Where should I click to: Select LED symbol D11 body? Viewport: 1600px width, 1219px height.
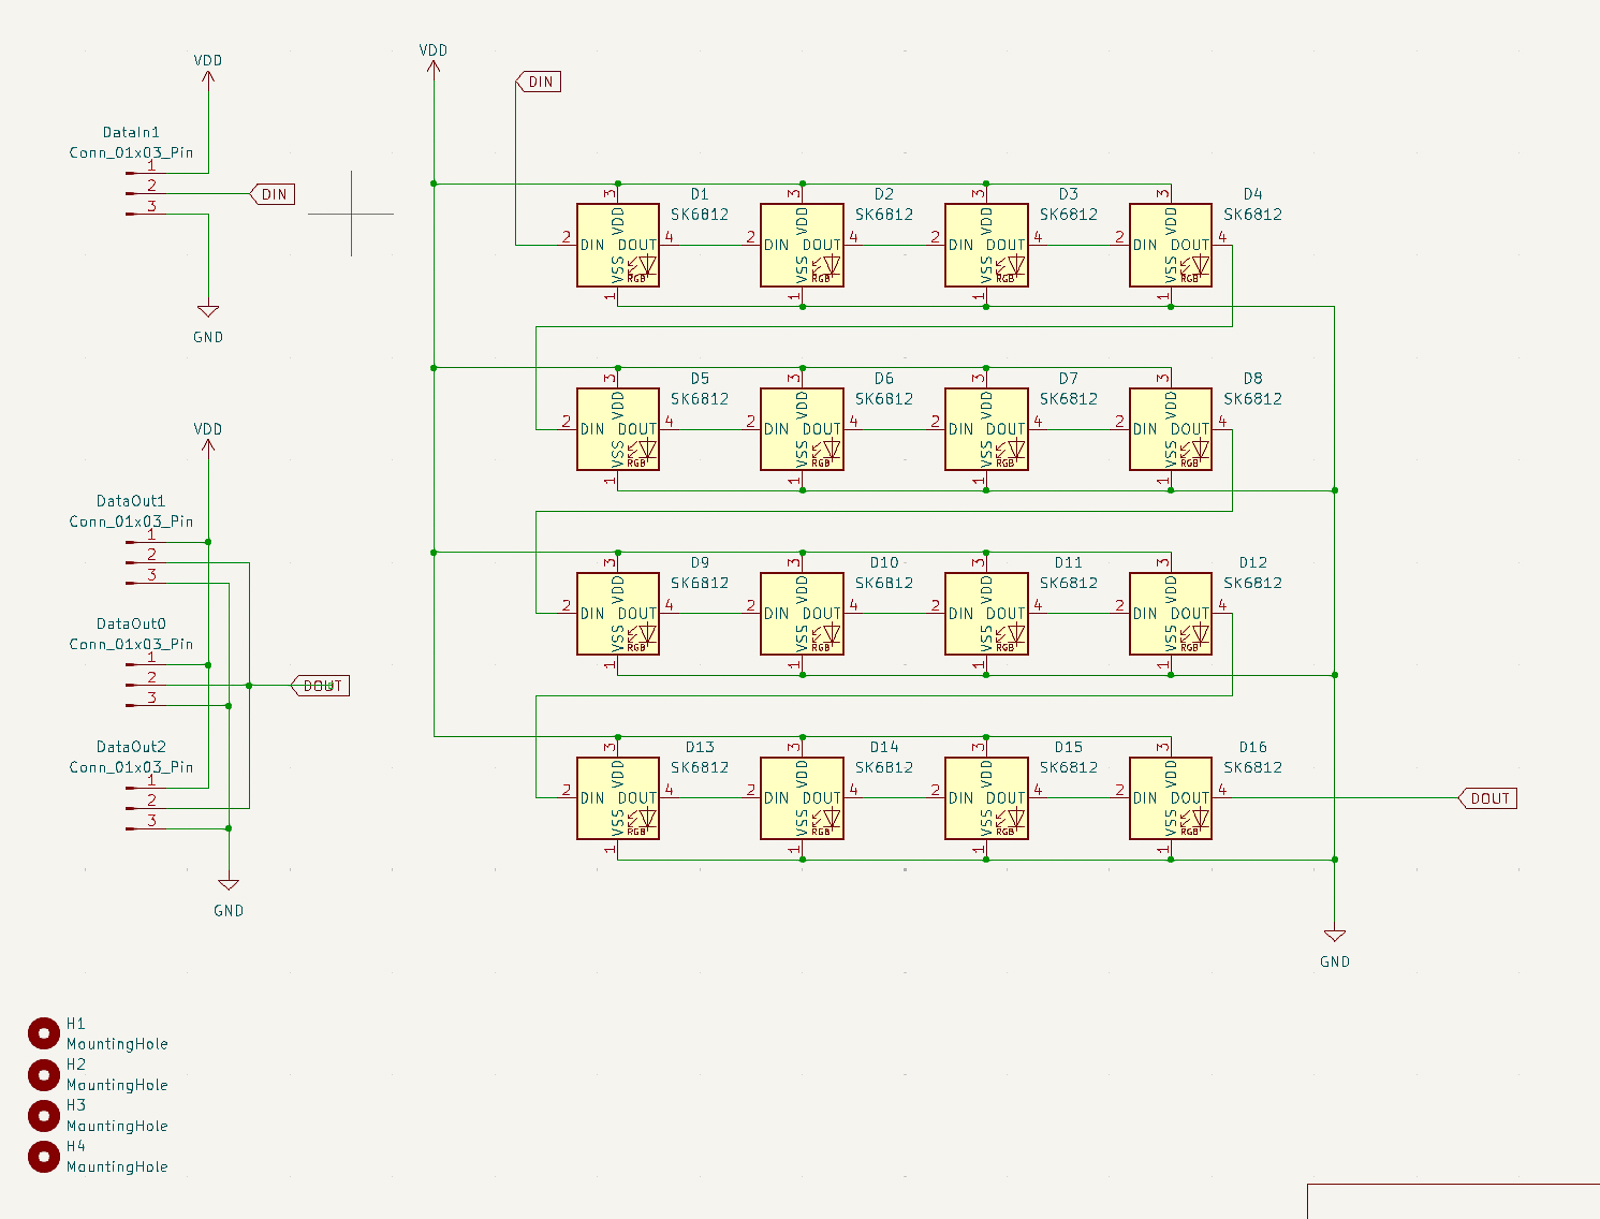pyautogui.click(x=986, y=614)
